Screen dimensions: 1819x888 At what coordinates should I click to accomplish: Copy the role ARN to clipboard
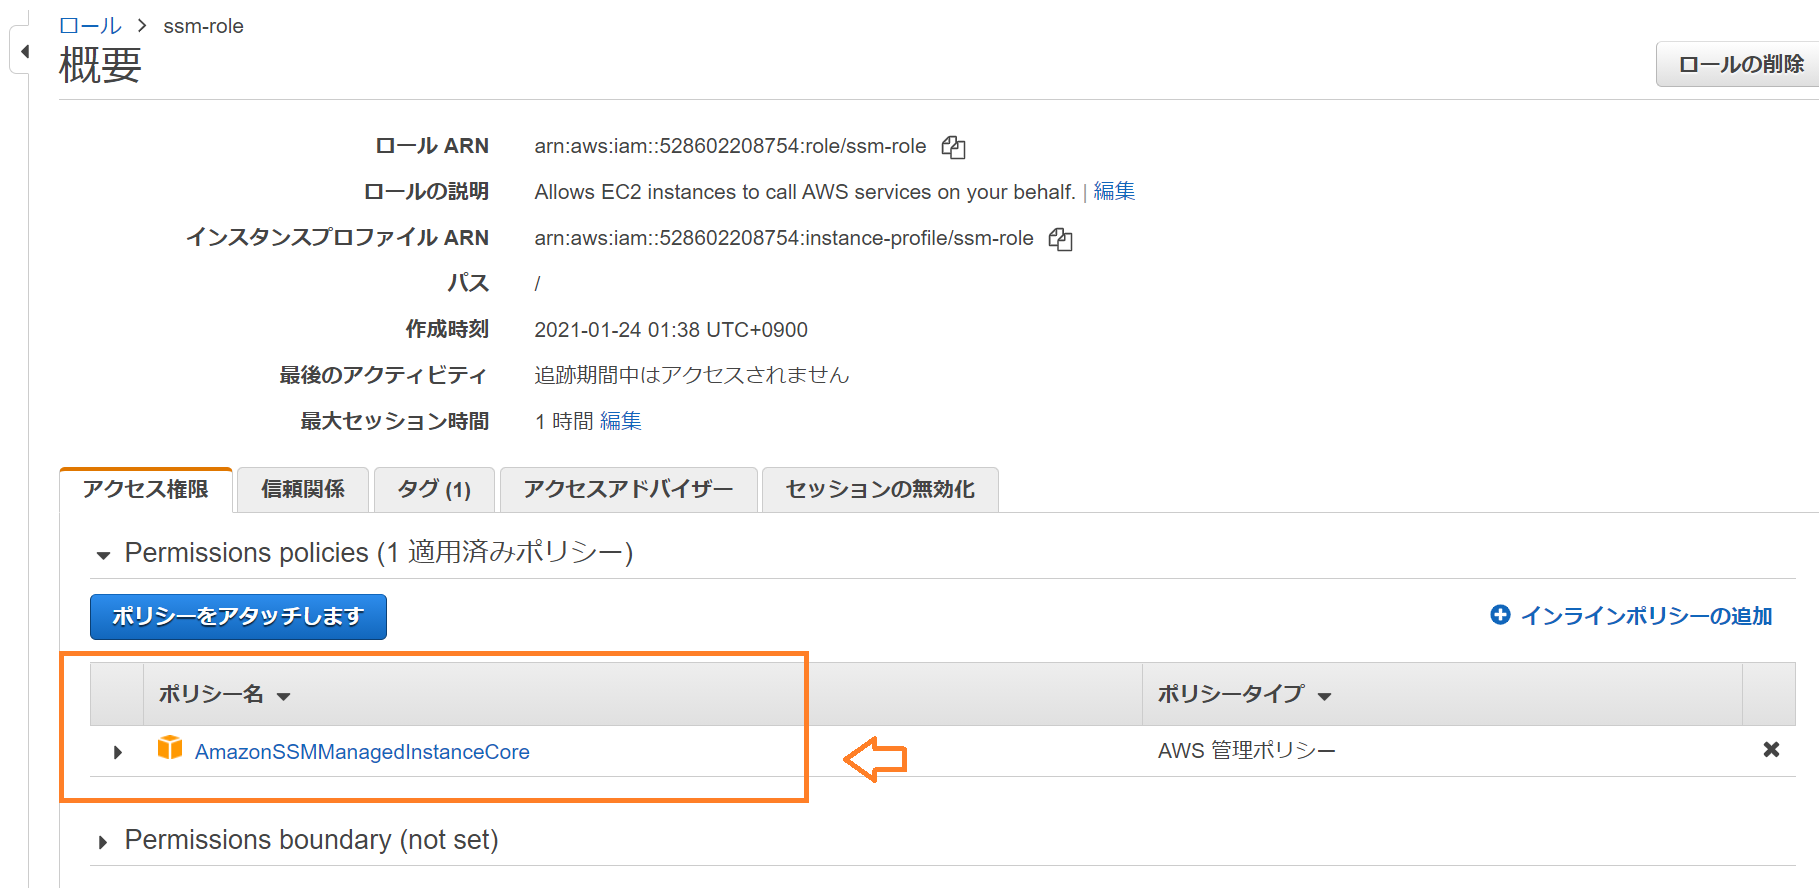pyautogui.click(x=953, y=148)
